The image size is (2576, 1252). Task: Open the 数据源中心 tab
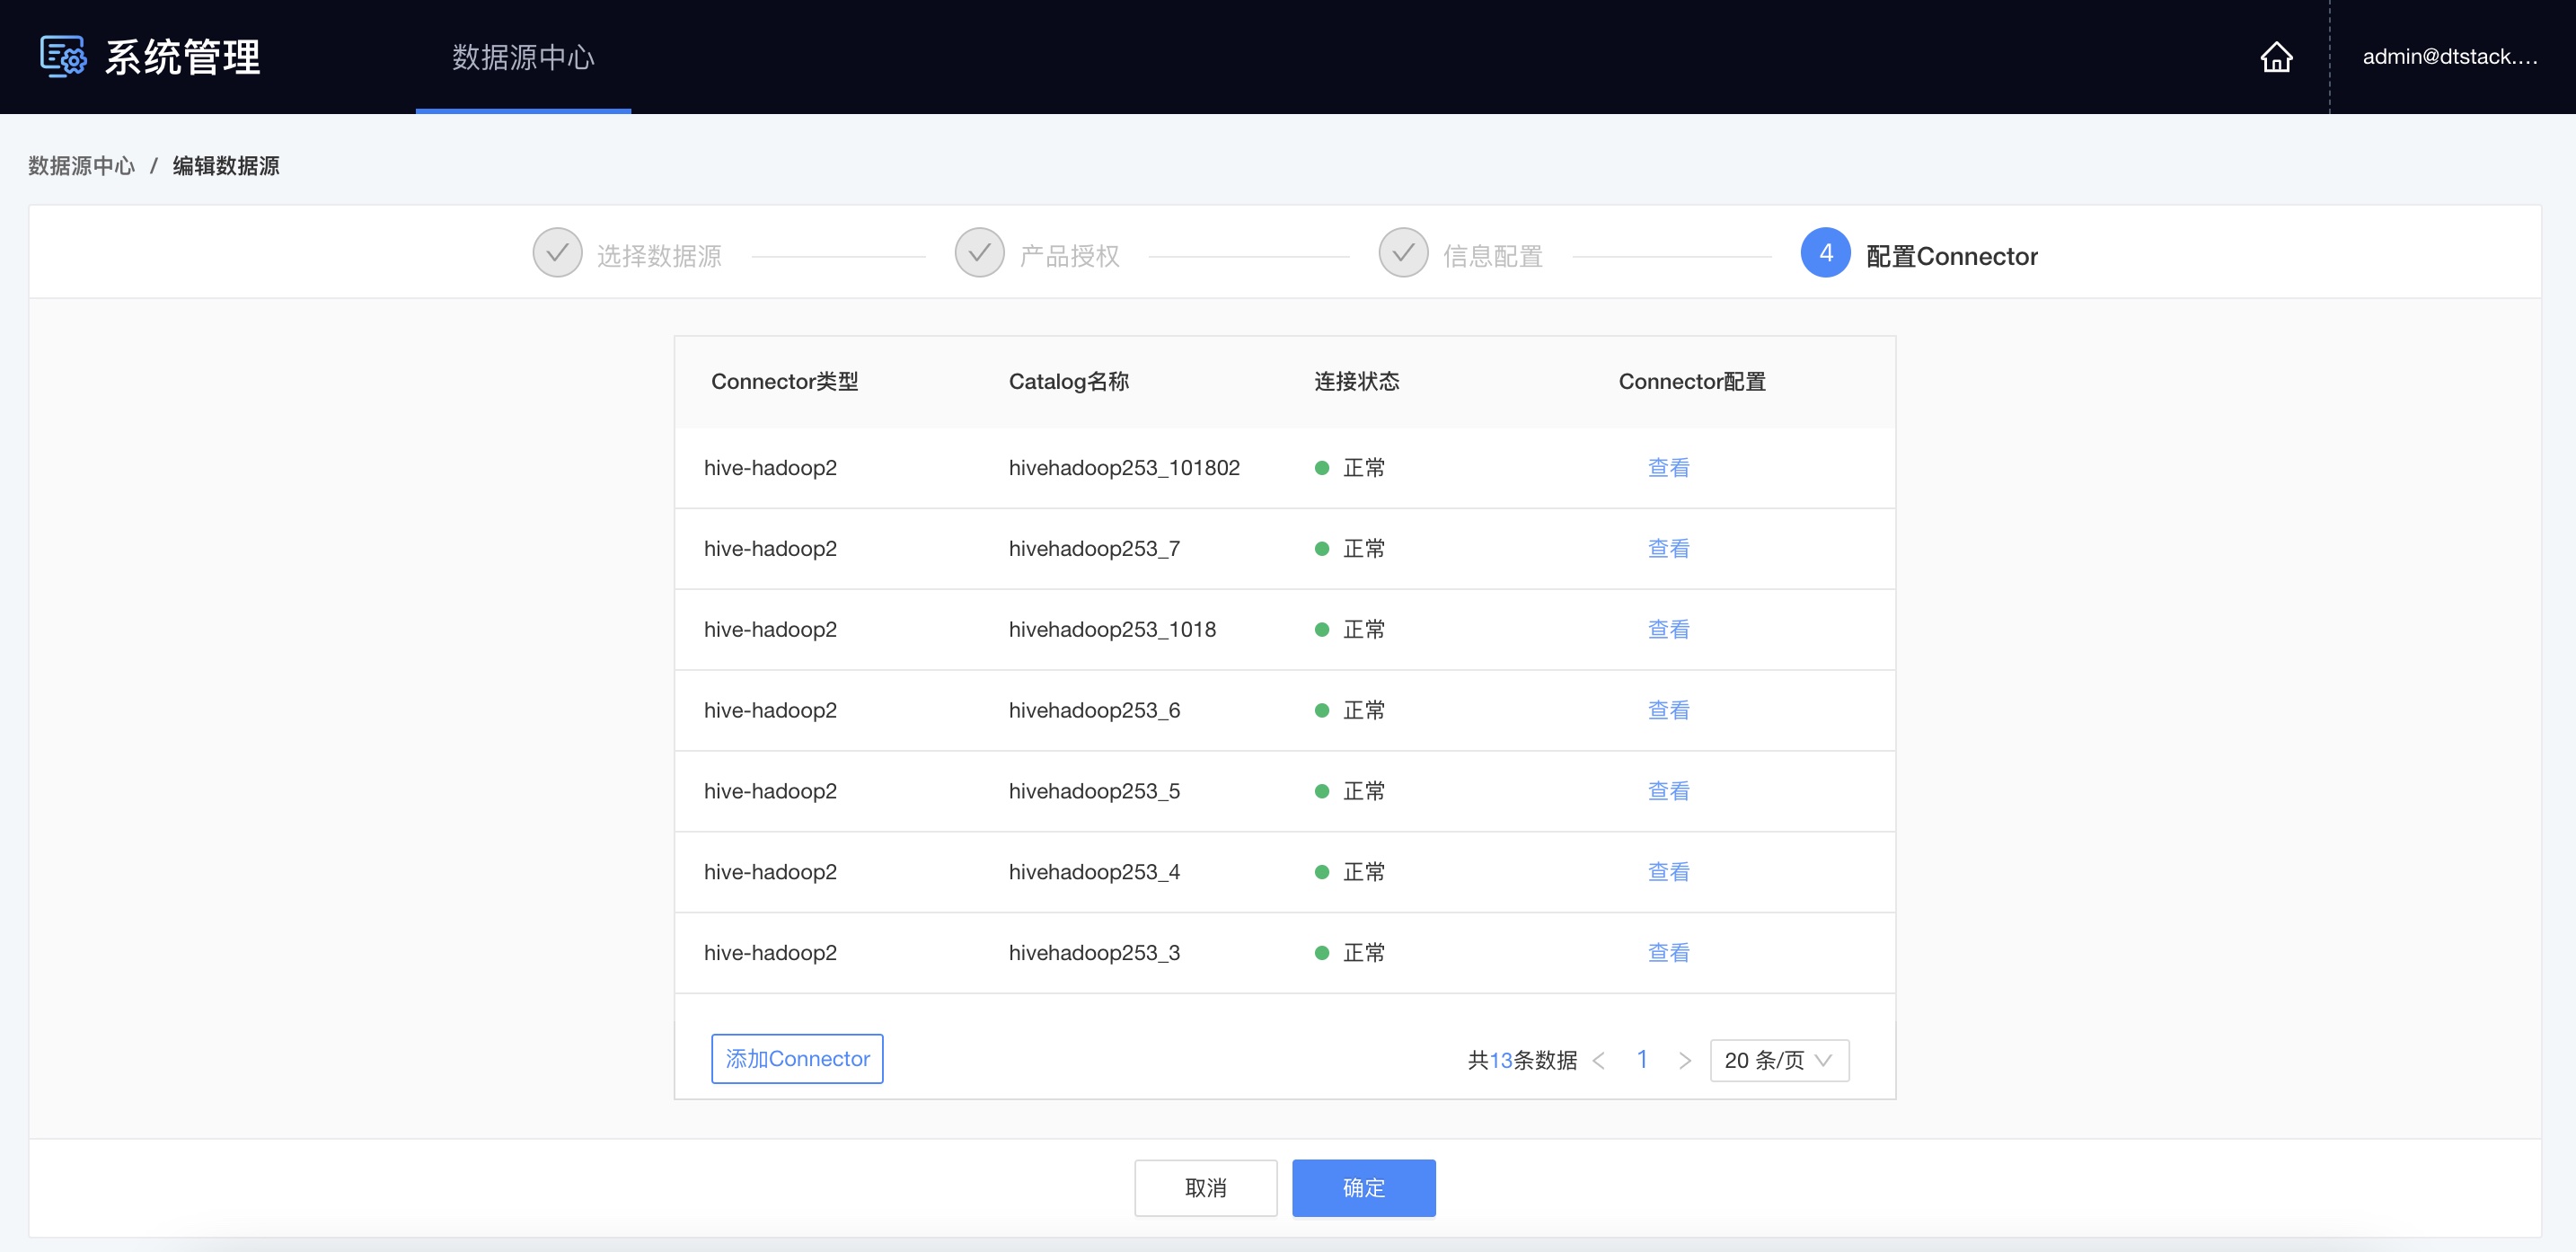523,57
